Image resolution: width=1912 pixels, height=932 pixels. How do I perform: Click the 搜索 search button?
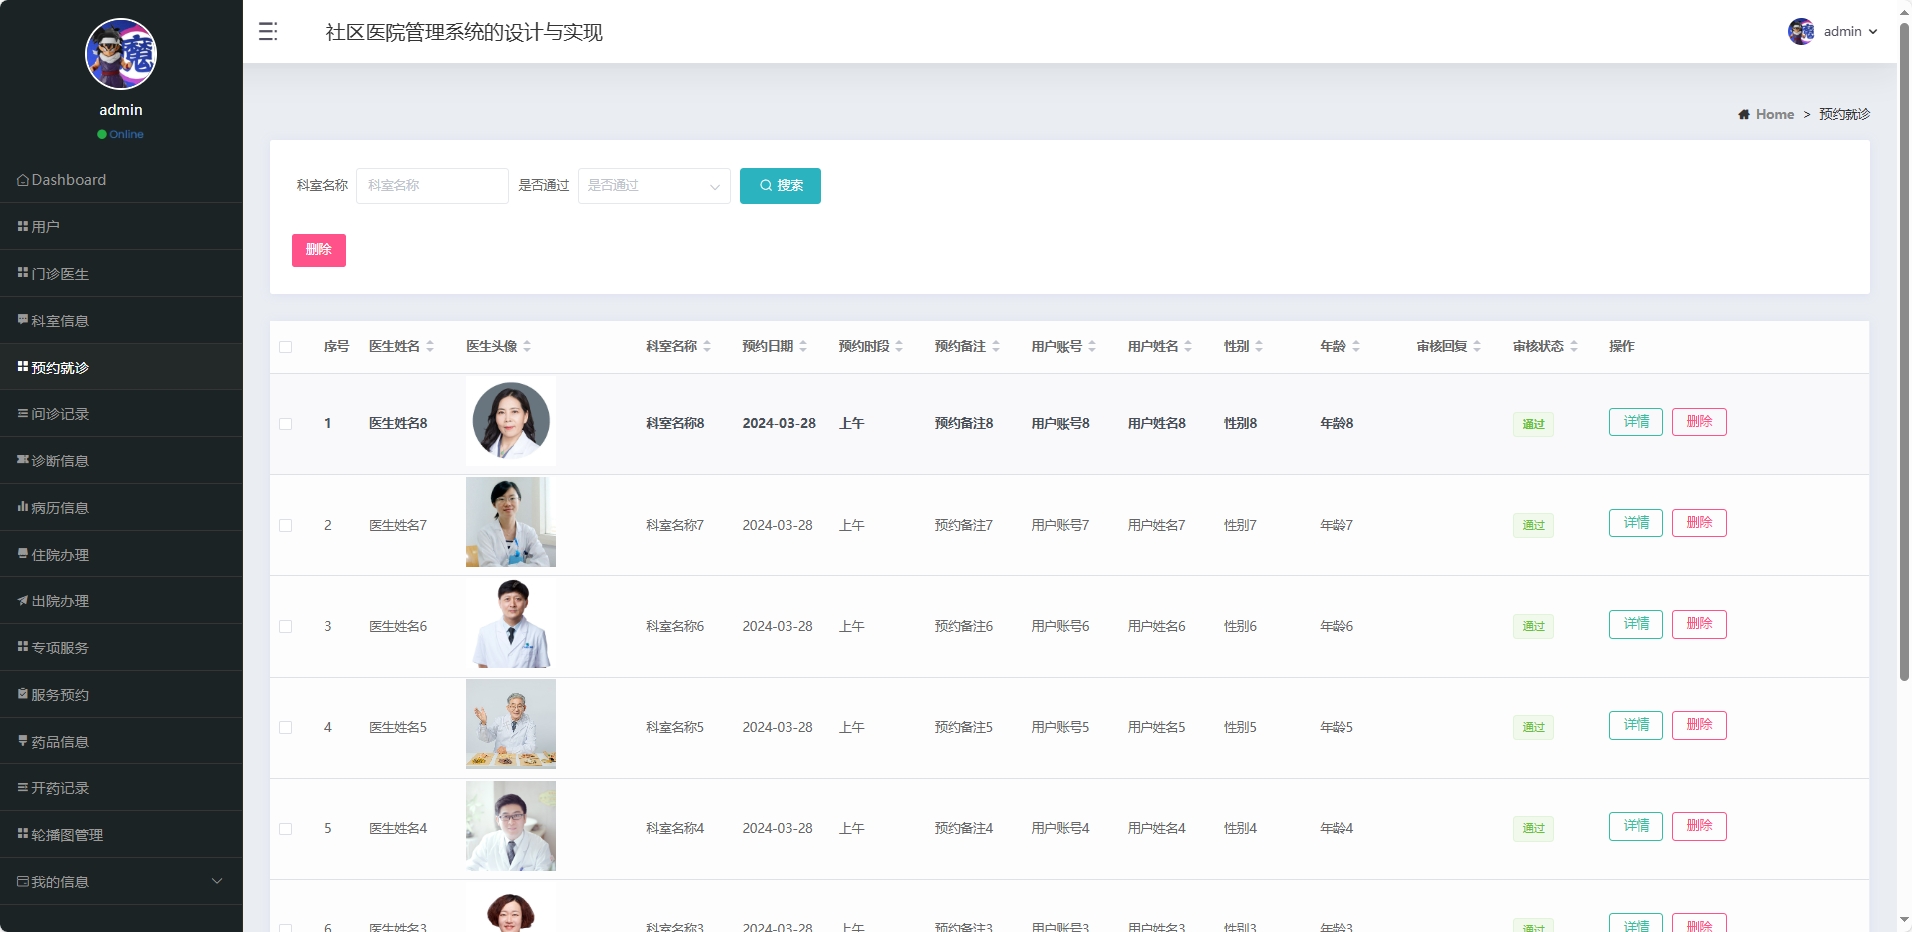780,186
